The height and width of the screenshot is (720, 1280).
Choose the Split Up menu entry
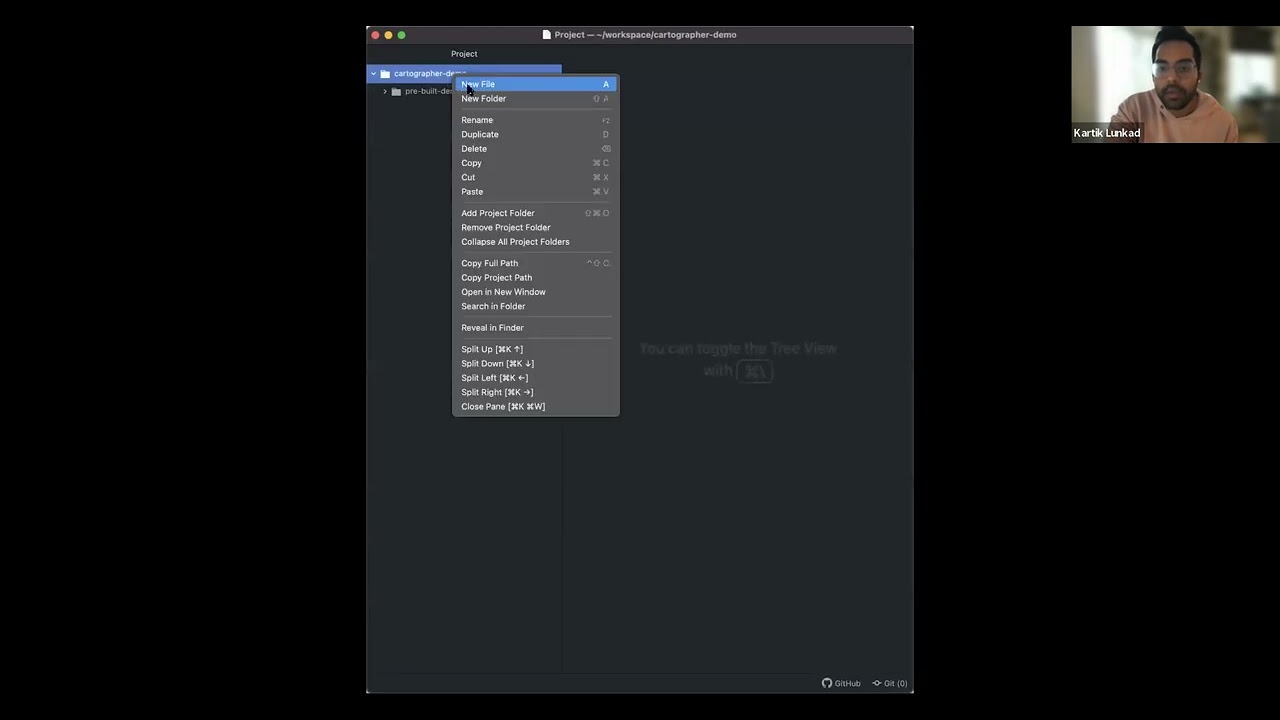click(536, 349)
